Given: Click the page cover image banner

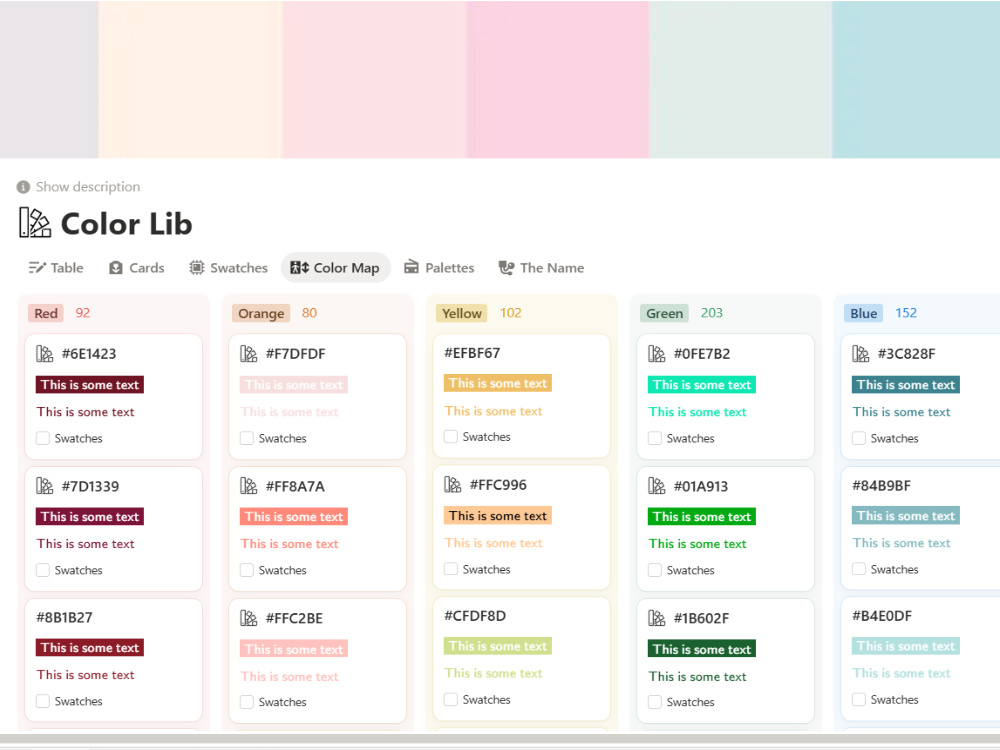Looking at the screenshot, I should click(500, 79).
